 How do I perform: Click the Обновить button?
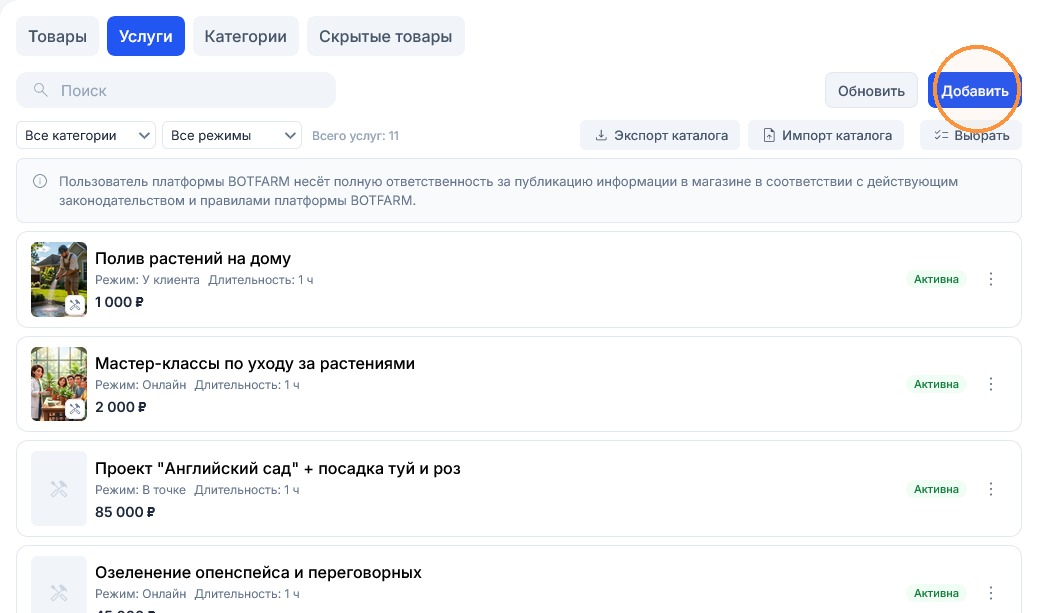coord(871,91)
